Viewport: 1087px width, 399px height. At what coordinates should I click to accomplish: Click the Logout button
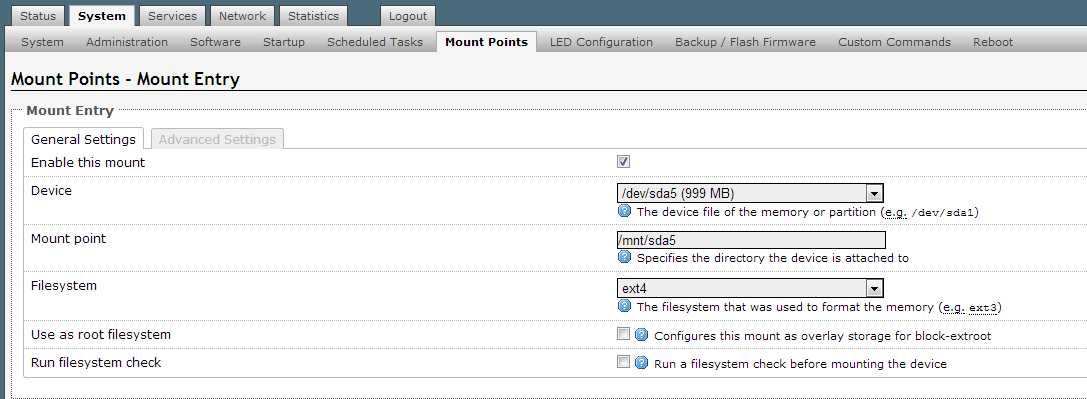(x=408, y=16)
